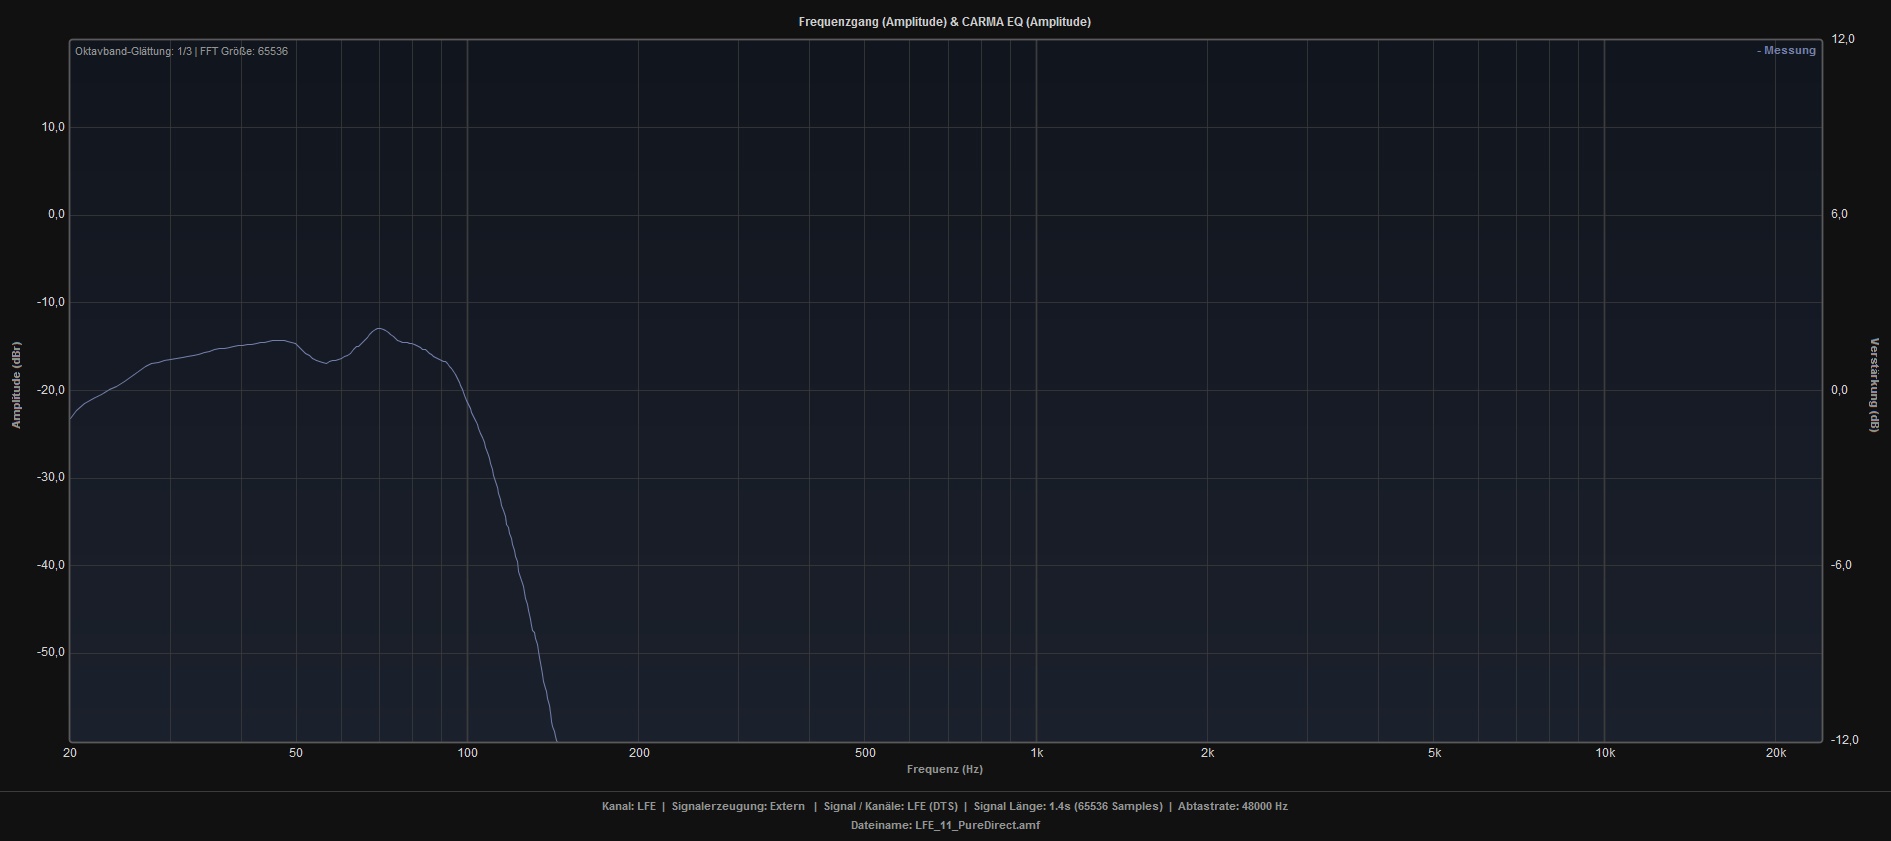Click the 1k label on the frequency axis
This screenshot has height=841, width=1891.
1037,753
